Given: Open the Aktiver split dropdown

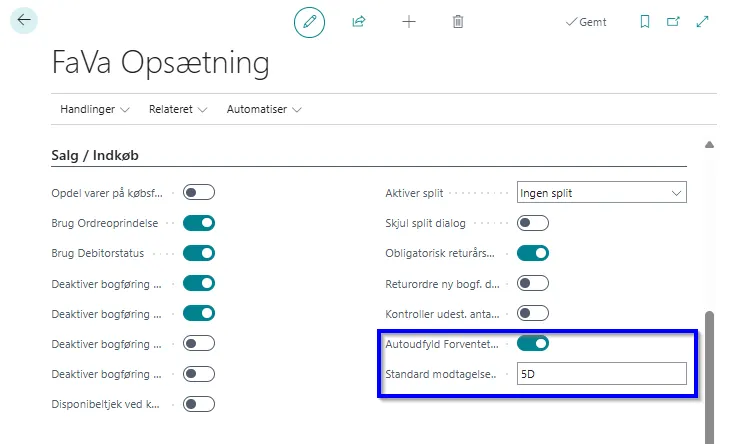Looking at the screenshot, I should click(602, 193).
